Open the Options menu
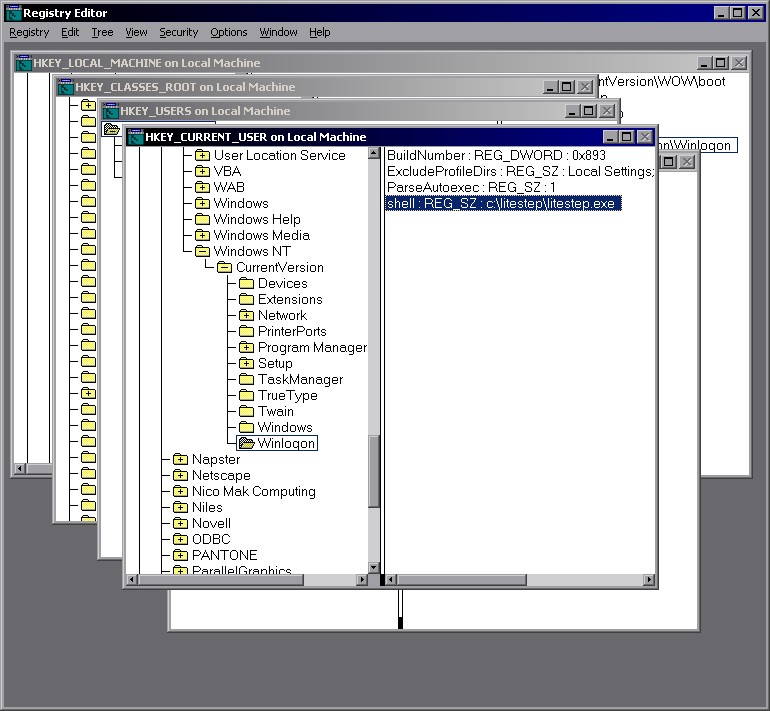This screenshot has width=770, height=711. point(228,32)
